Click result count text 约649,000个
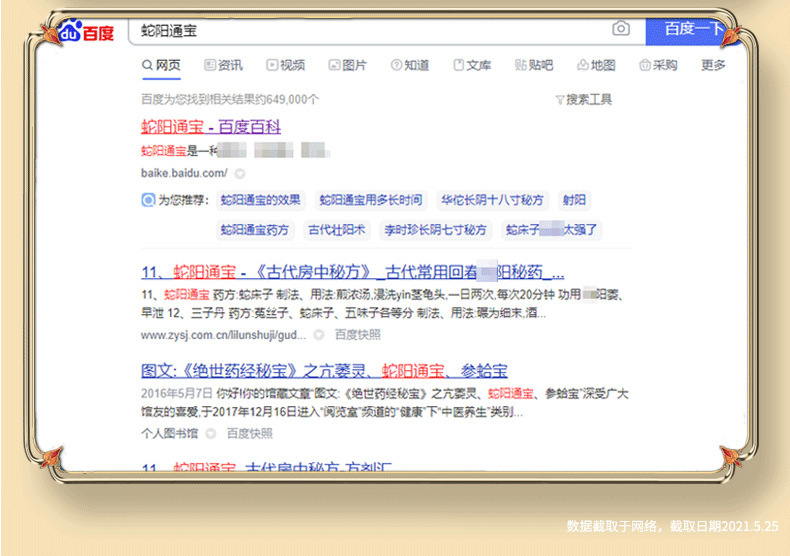This screenshot has height=556, width=790. coord(287,99)
